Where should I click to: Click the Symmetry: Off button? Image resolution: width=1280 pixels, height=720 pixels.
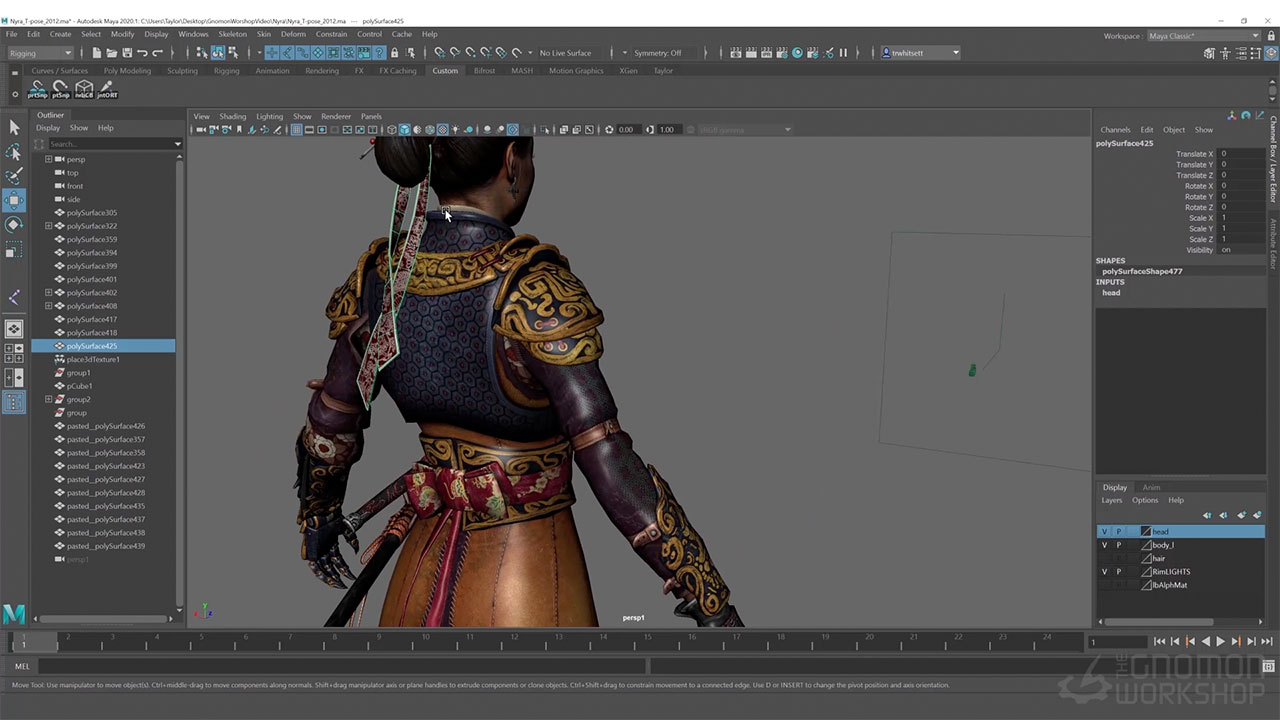pos(657,53)
